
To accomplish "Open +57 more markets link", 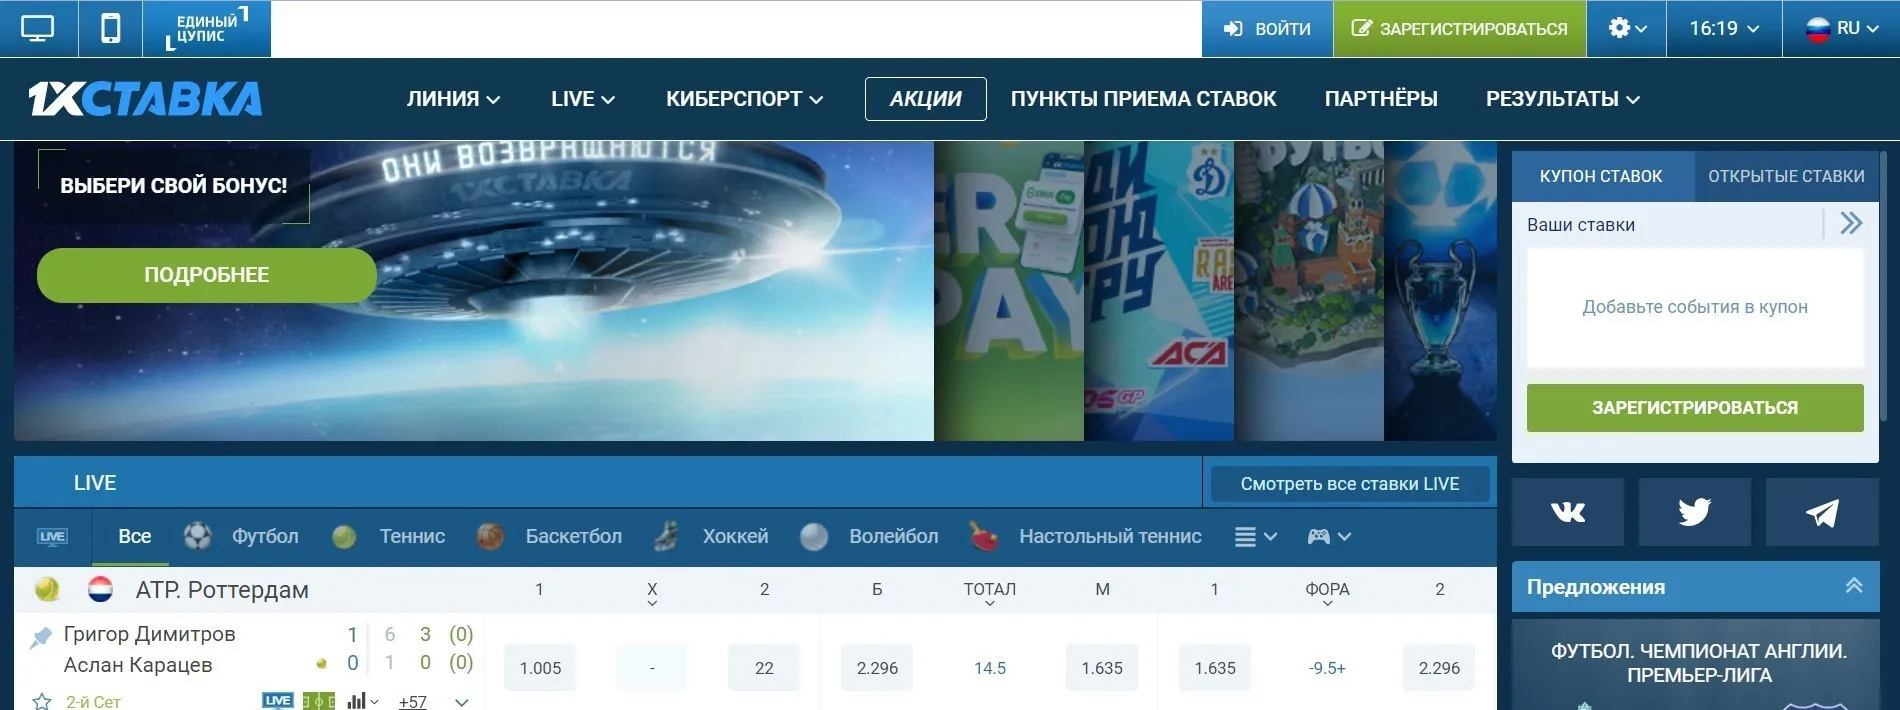I will pos(412,702).
